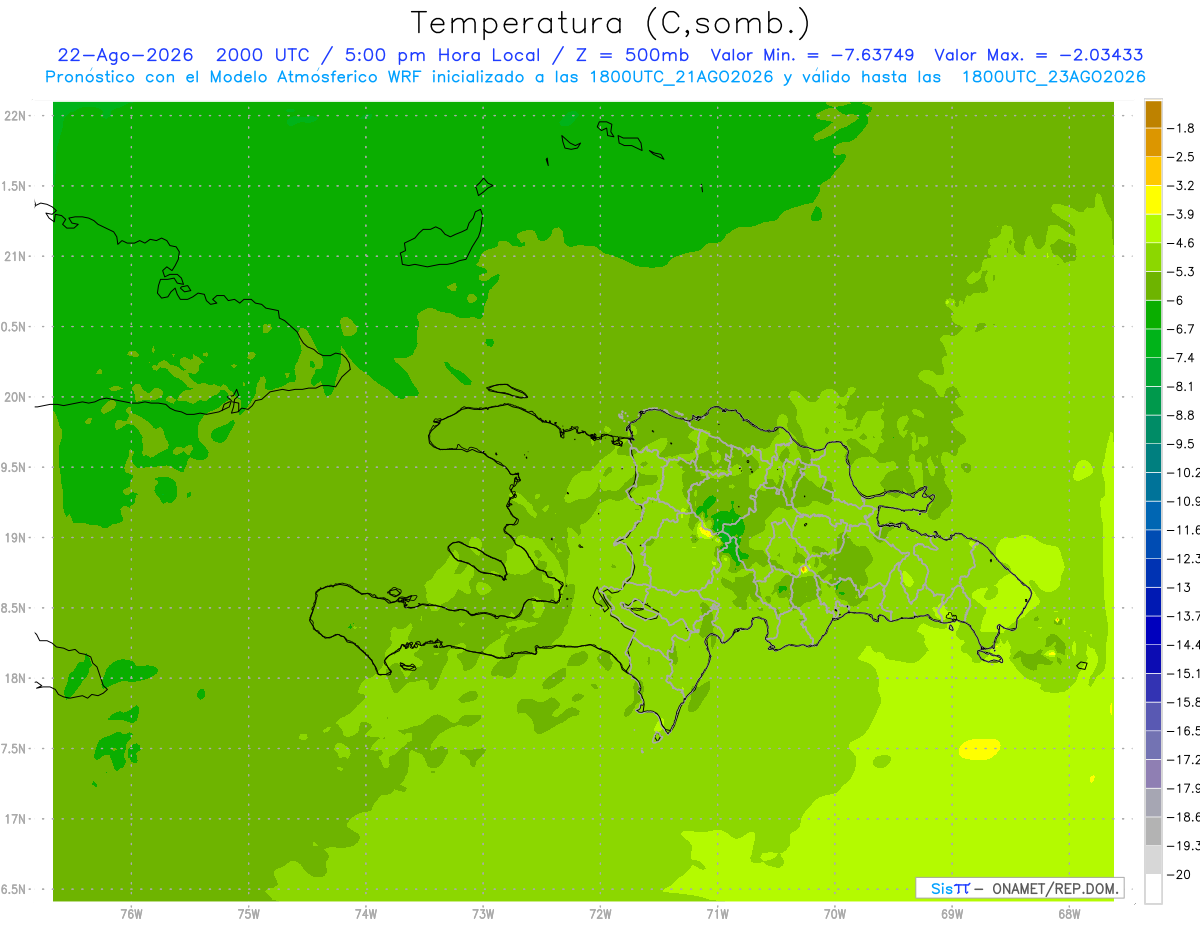Click the '76W' longitude label
The height and width of the screenshot is (927, 1200).
click(131, 914)
